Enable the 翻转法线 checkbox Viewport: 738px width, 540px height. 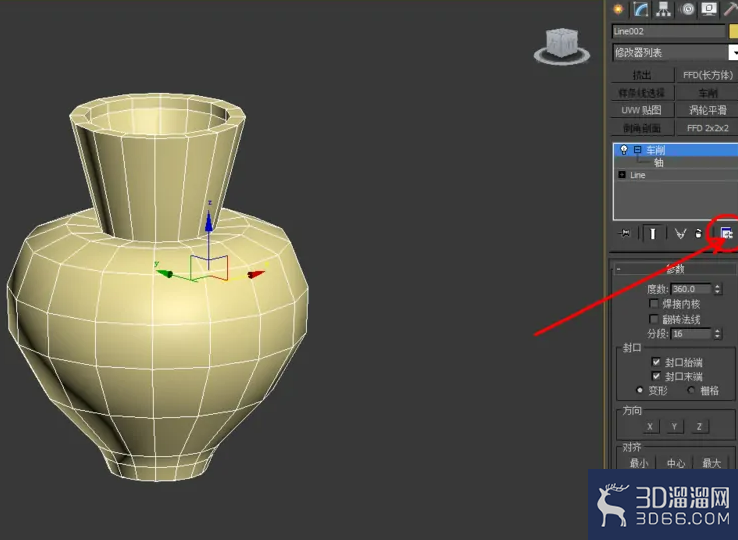pyautogui.click(x=653, y=319)
